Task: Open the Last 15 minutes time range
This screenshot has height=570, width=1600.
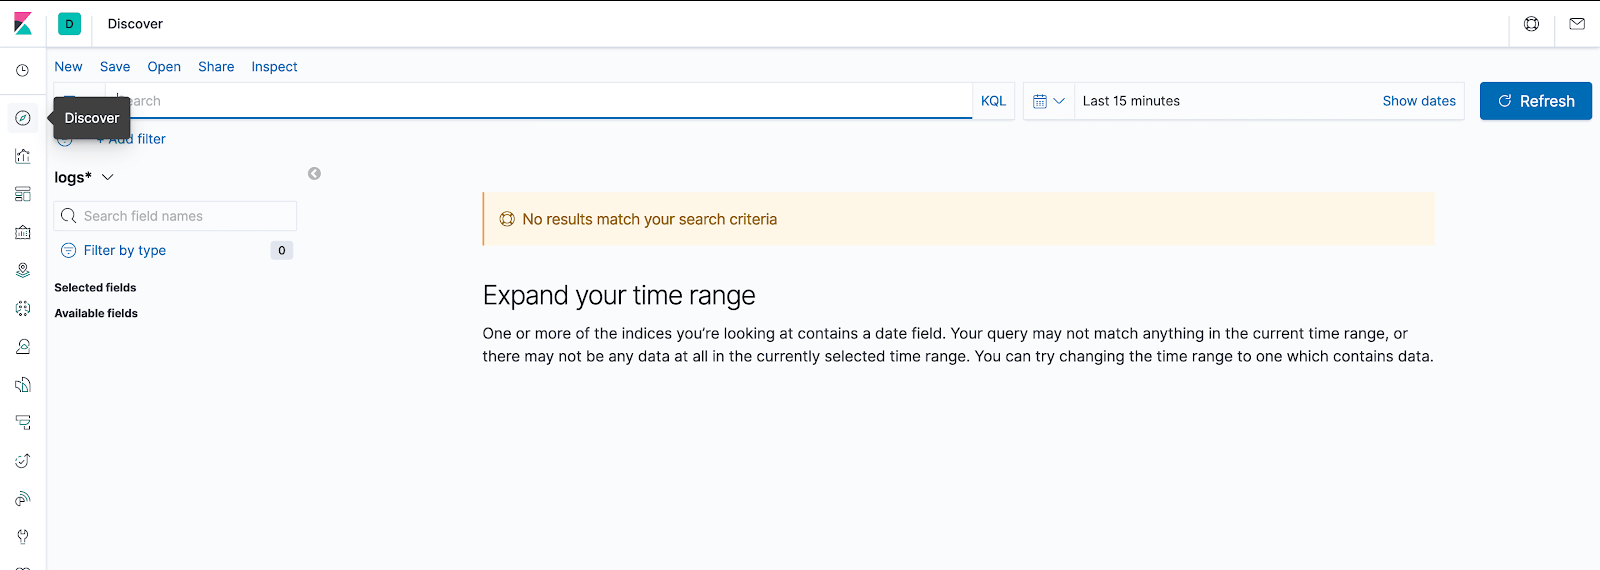Action: tap(1131, 101)
